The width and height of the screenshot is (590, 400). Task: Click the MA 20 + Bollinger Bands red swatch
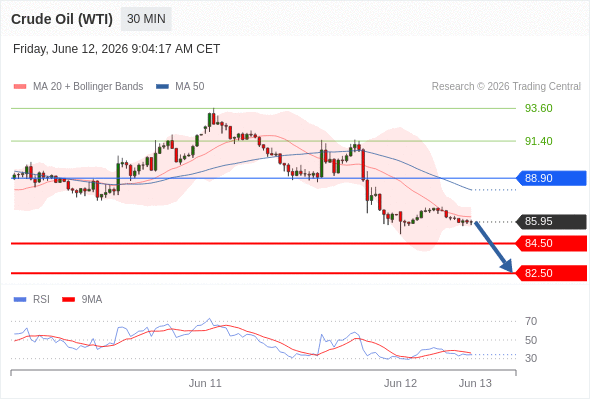coord(20,87)
